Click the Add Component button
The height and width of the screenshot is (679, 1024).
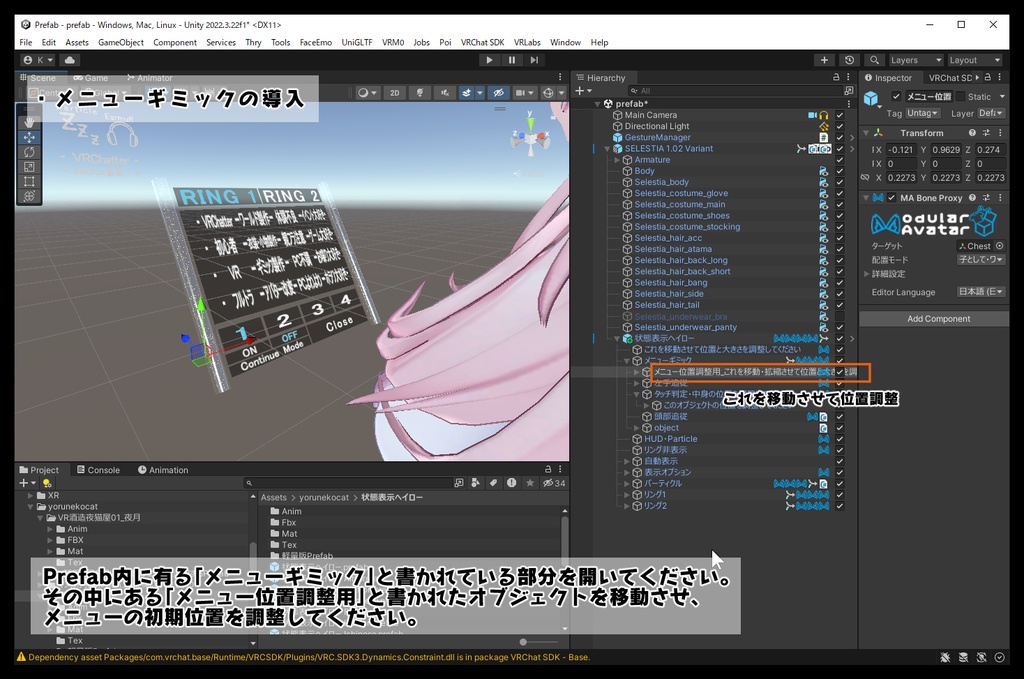point(938,319)
